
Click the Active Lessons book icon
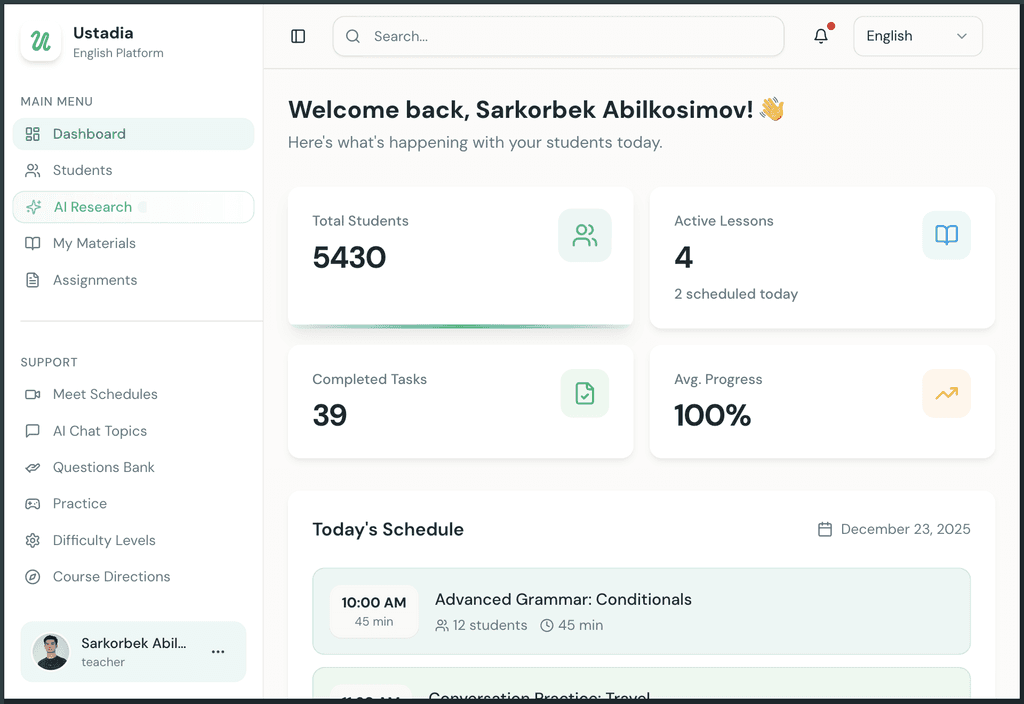click(x=946, y=235)
